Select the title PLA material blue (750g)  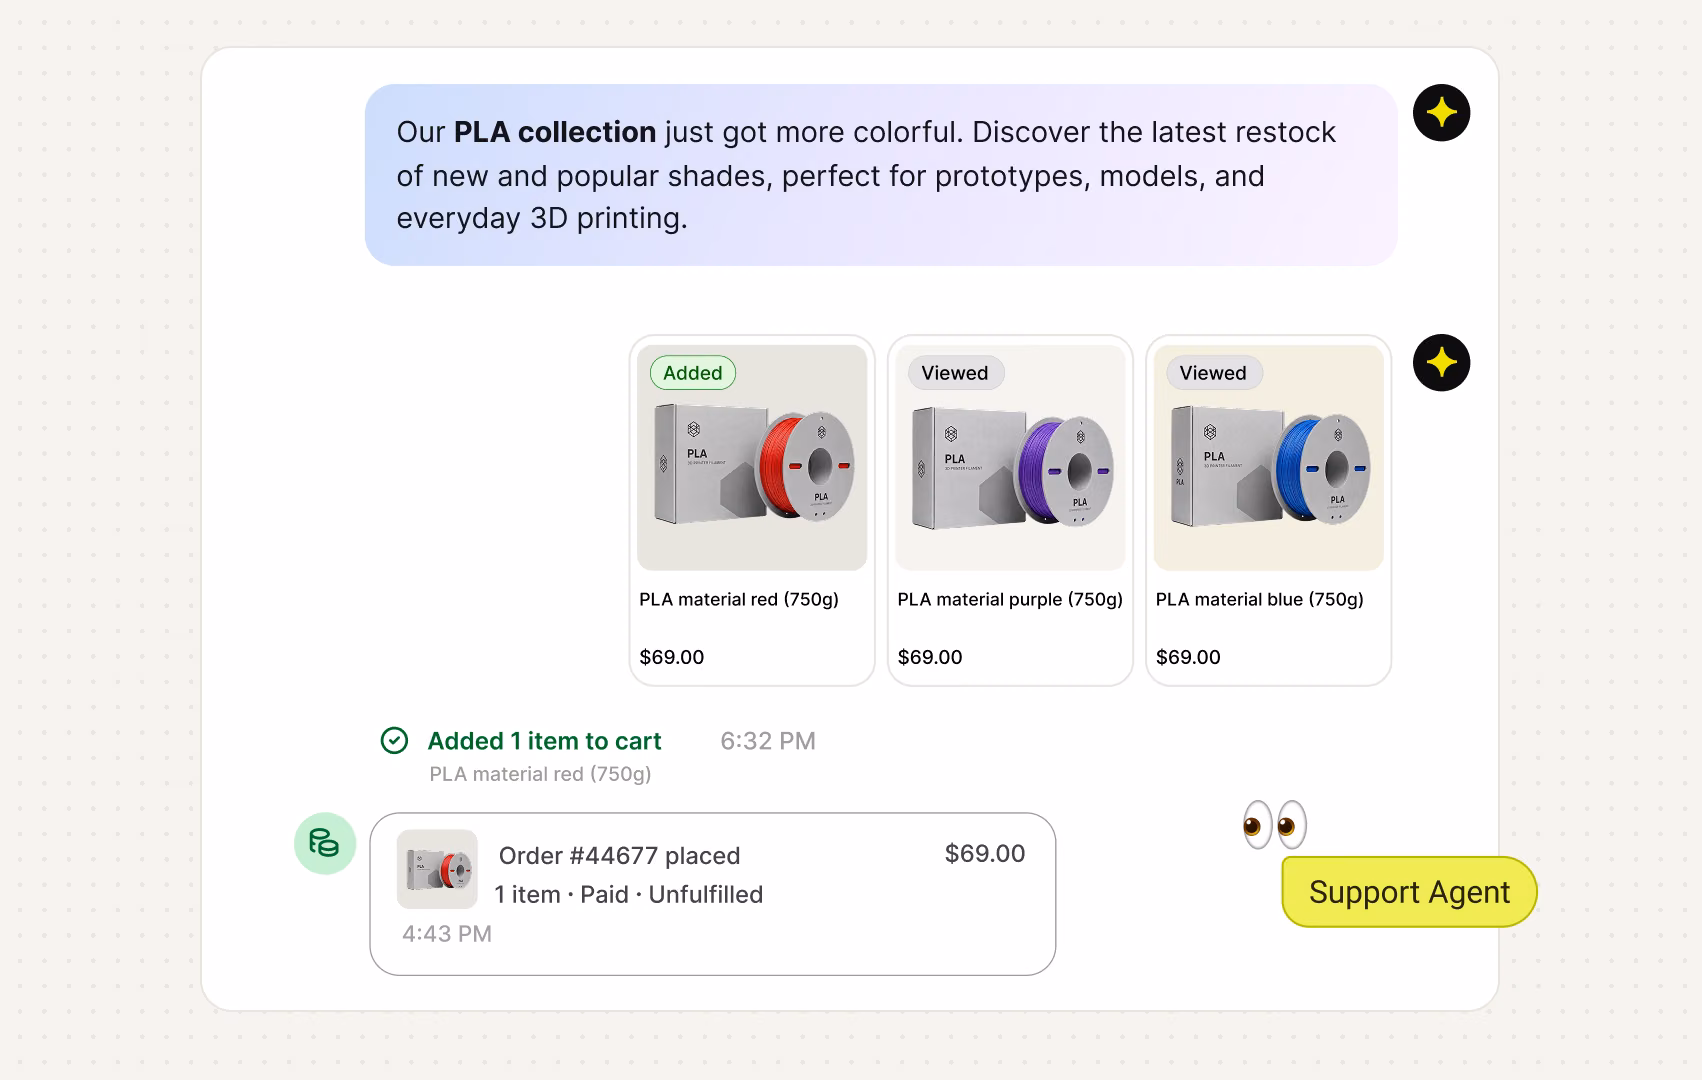pyautogui.click(x=1260, y=599)
